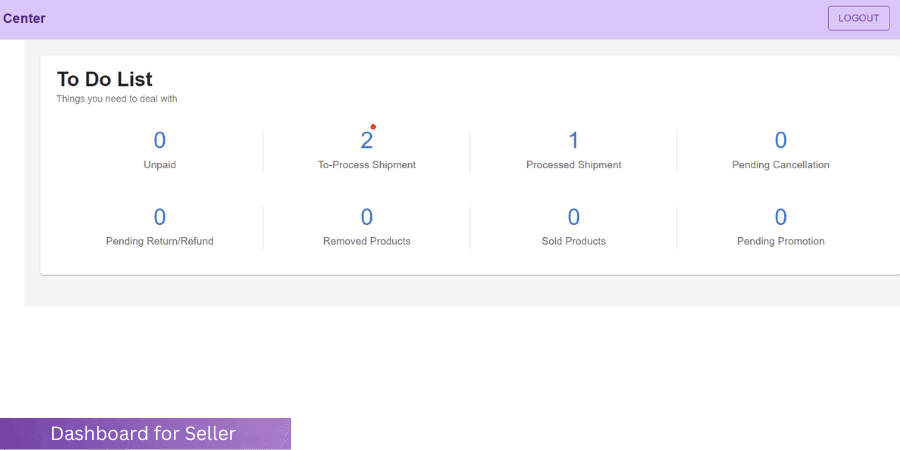The height and width of the screenshot is (450, 900).
Task: Click the Center title in header
Action: (24, 18)
